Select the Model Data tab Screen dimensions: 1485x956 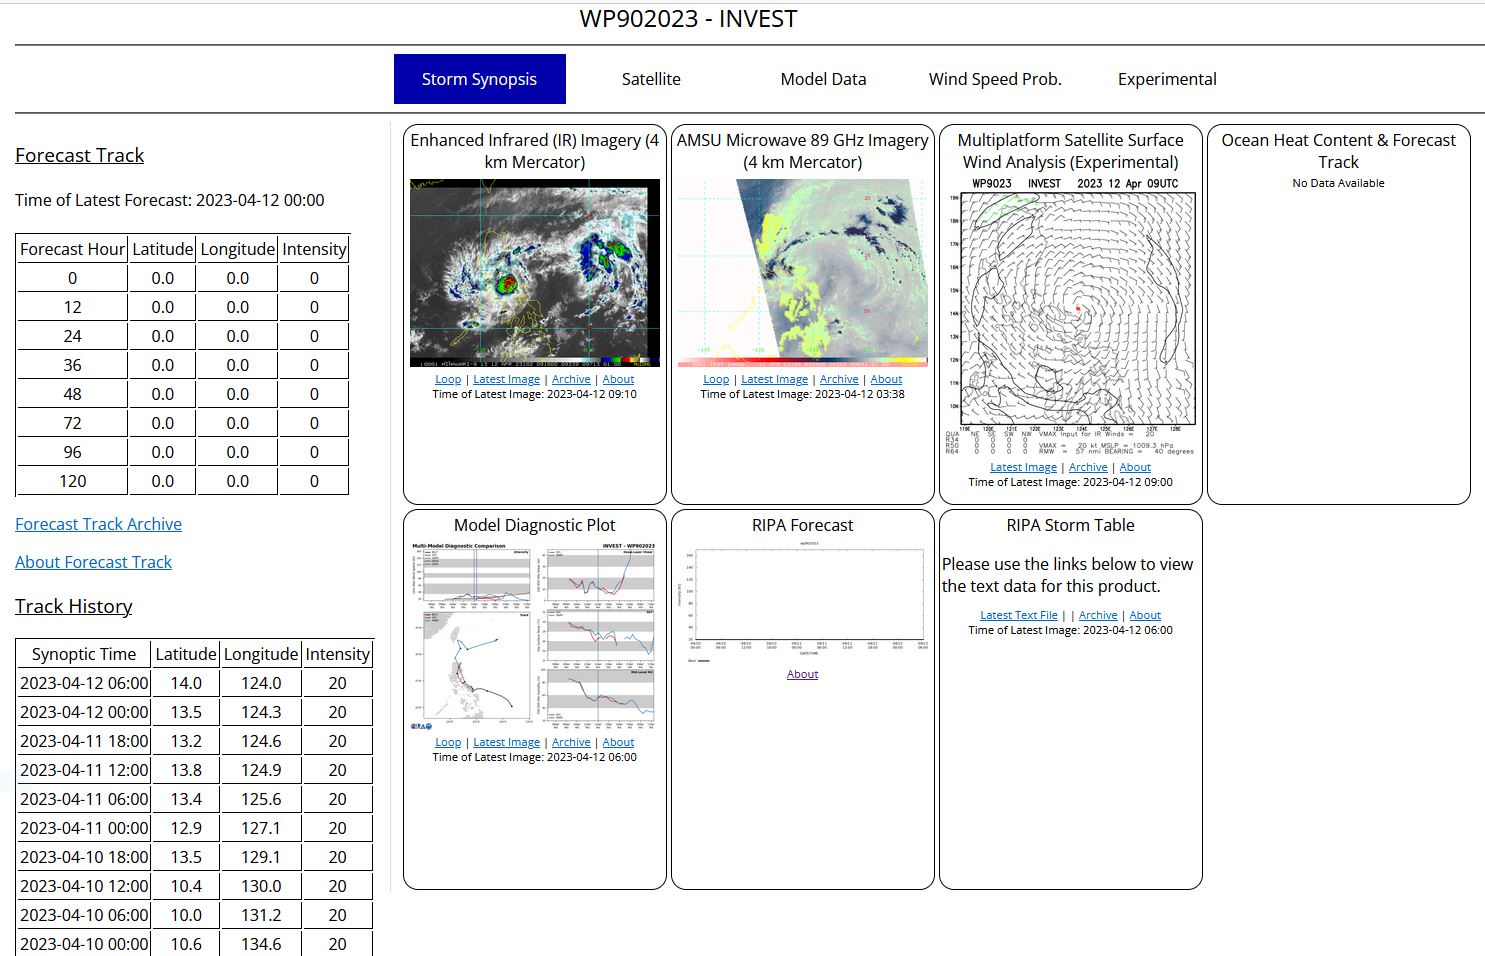(x=823, y=79)
